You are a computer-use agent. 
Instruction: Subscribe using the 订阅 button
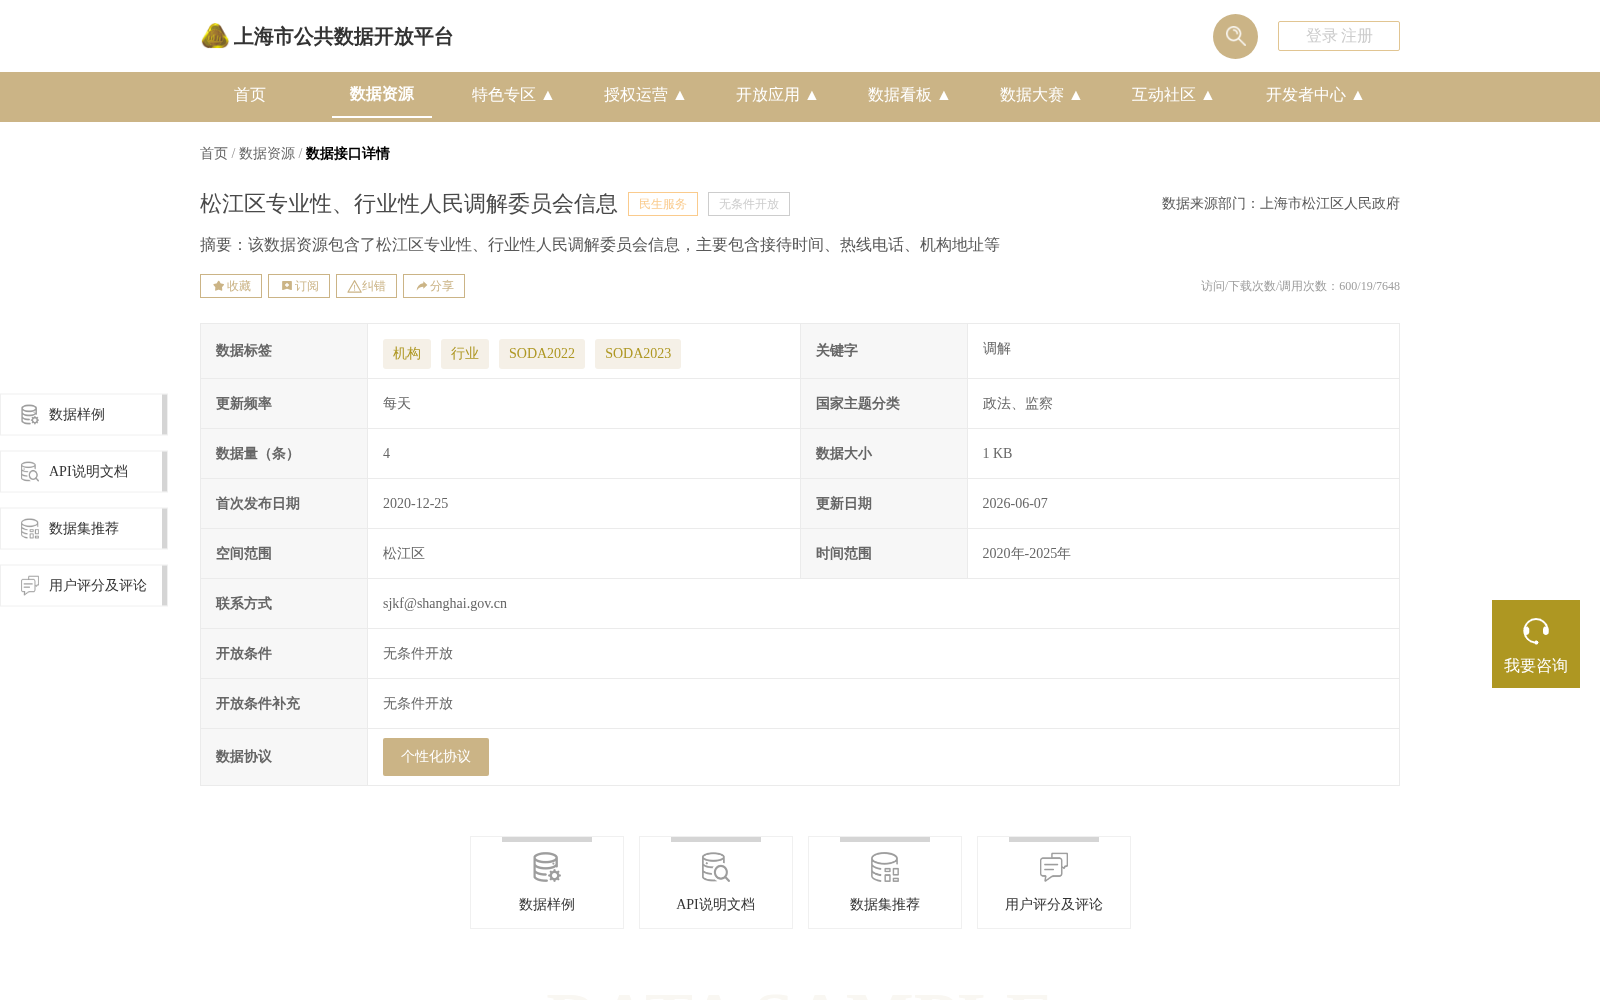pyautogui.click(x=299, y=286)
